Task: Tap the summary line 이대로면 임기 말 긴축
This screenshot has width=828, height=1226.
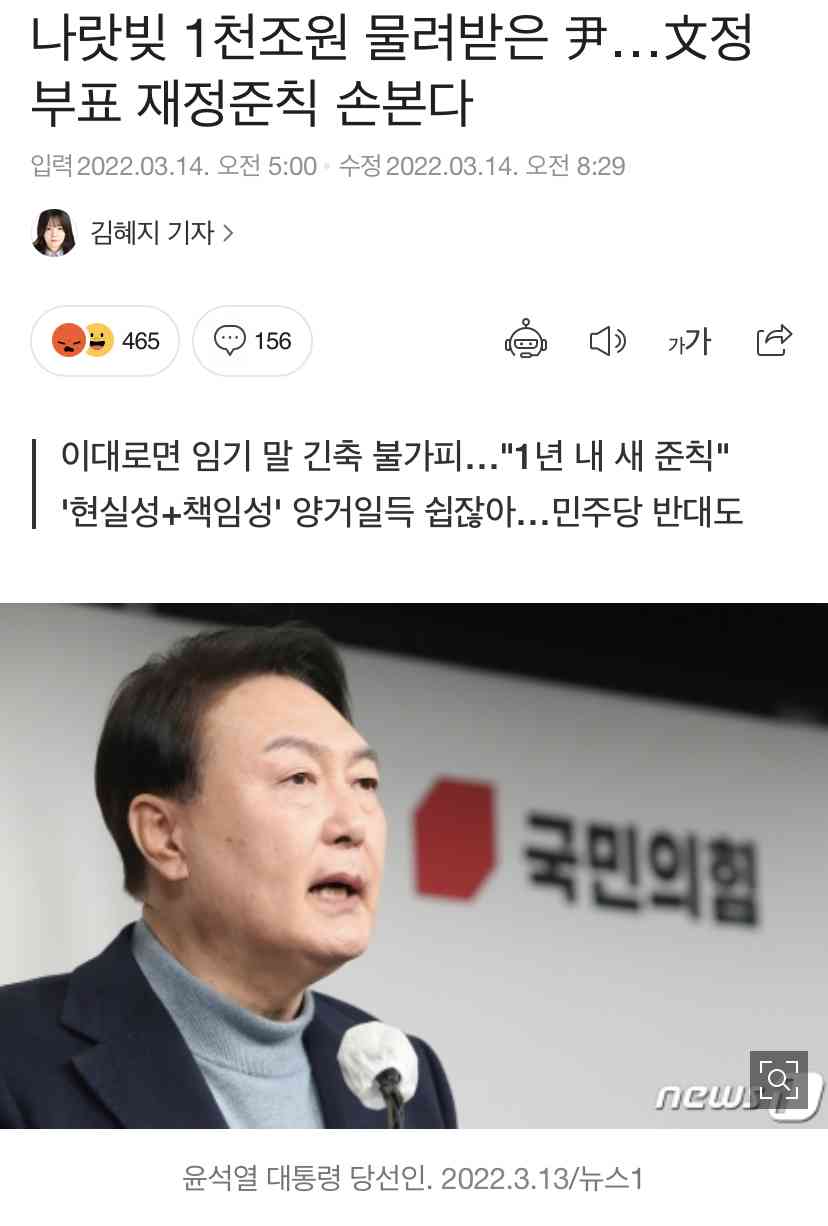Action: tap(397, 458)
